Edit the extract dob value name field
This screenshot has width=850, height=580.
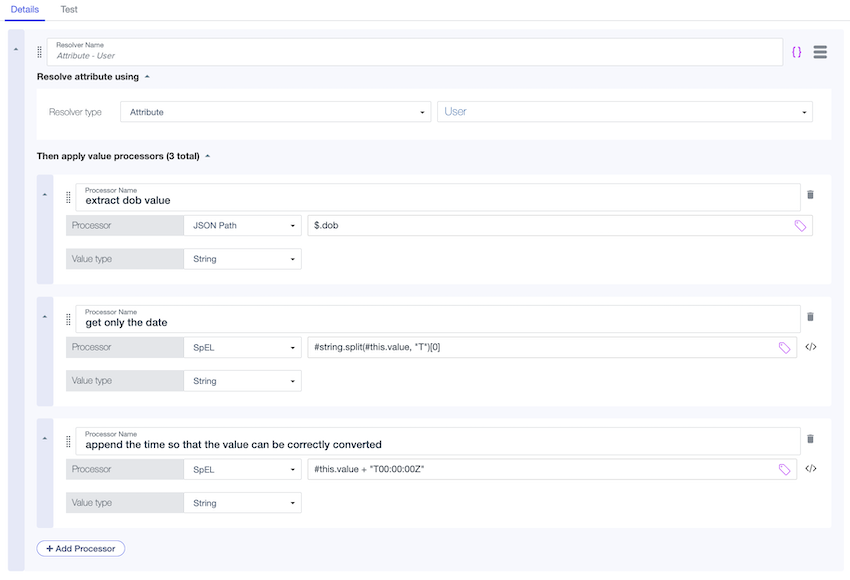tap(438, 197)
